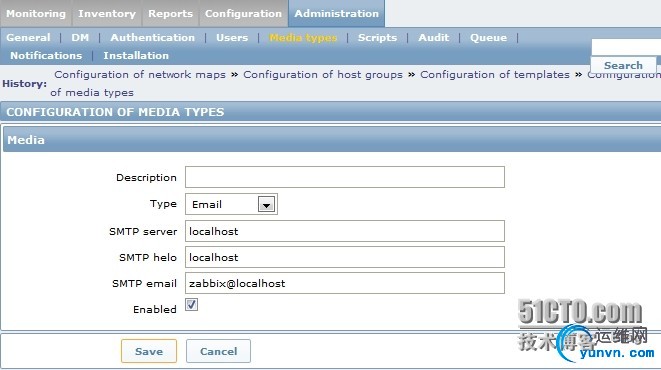
Task: Click the 'SMTP server' label text
Action: [143, 231]
